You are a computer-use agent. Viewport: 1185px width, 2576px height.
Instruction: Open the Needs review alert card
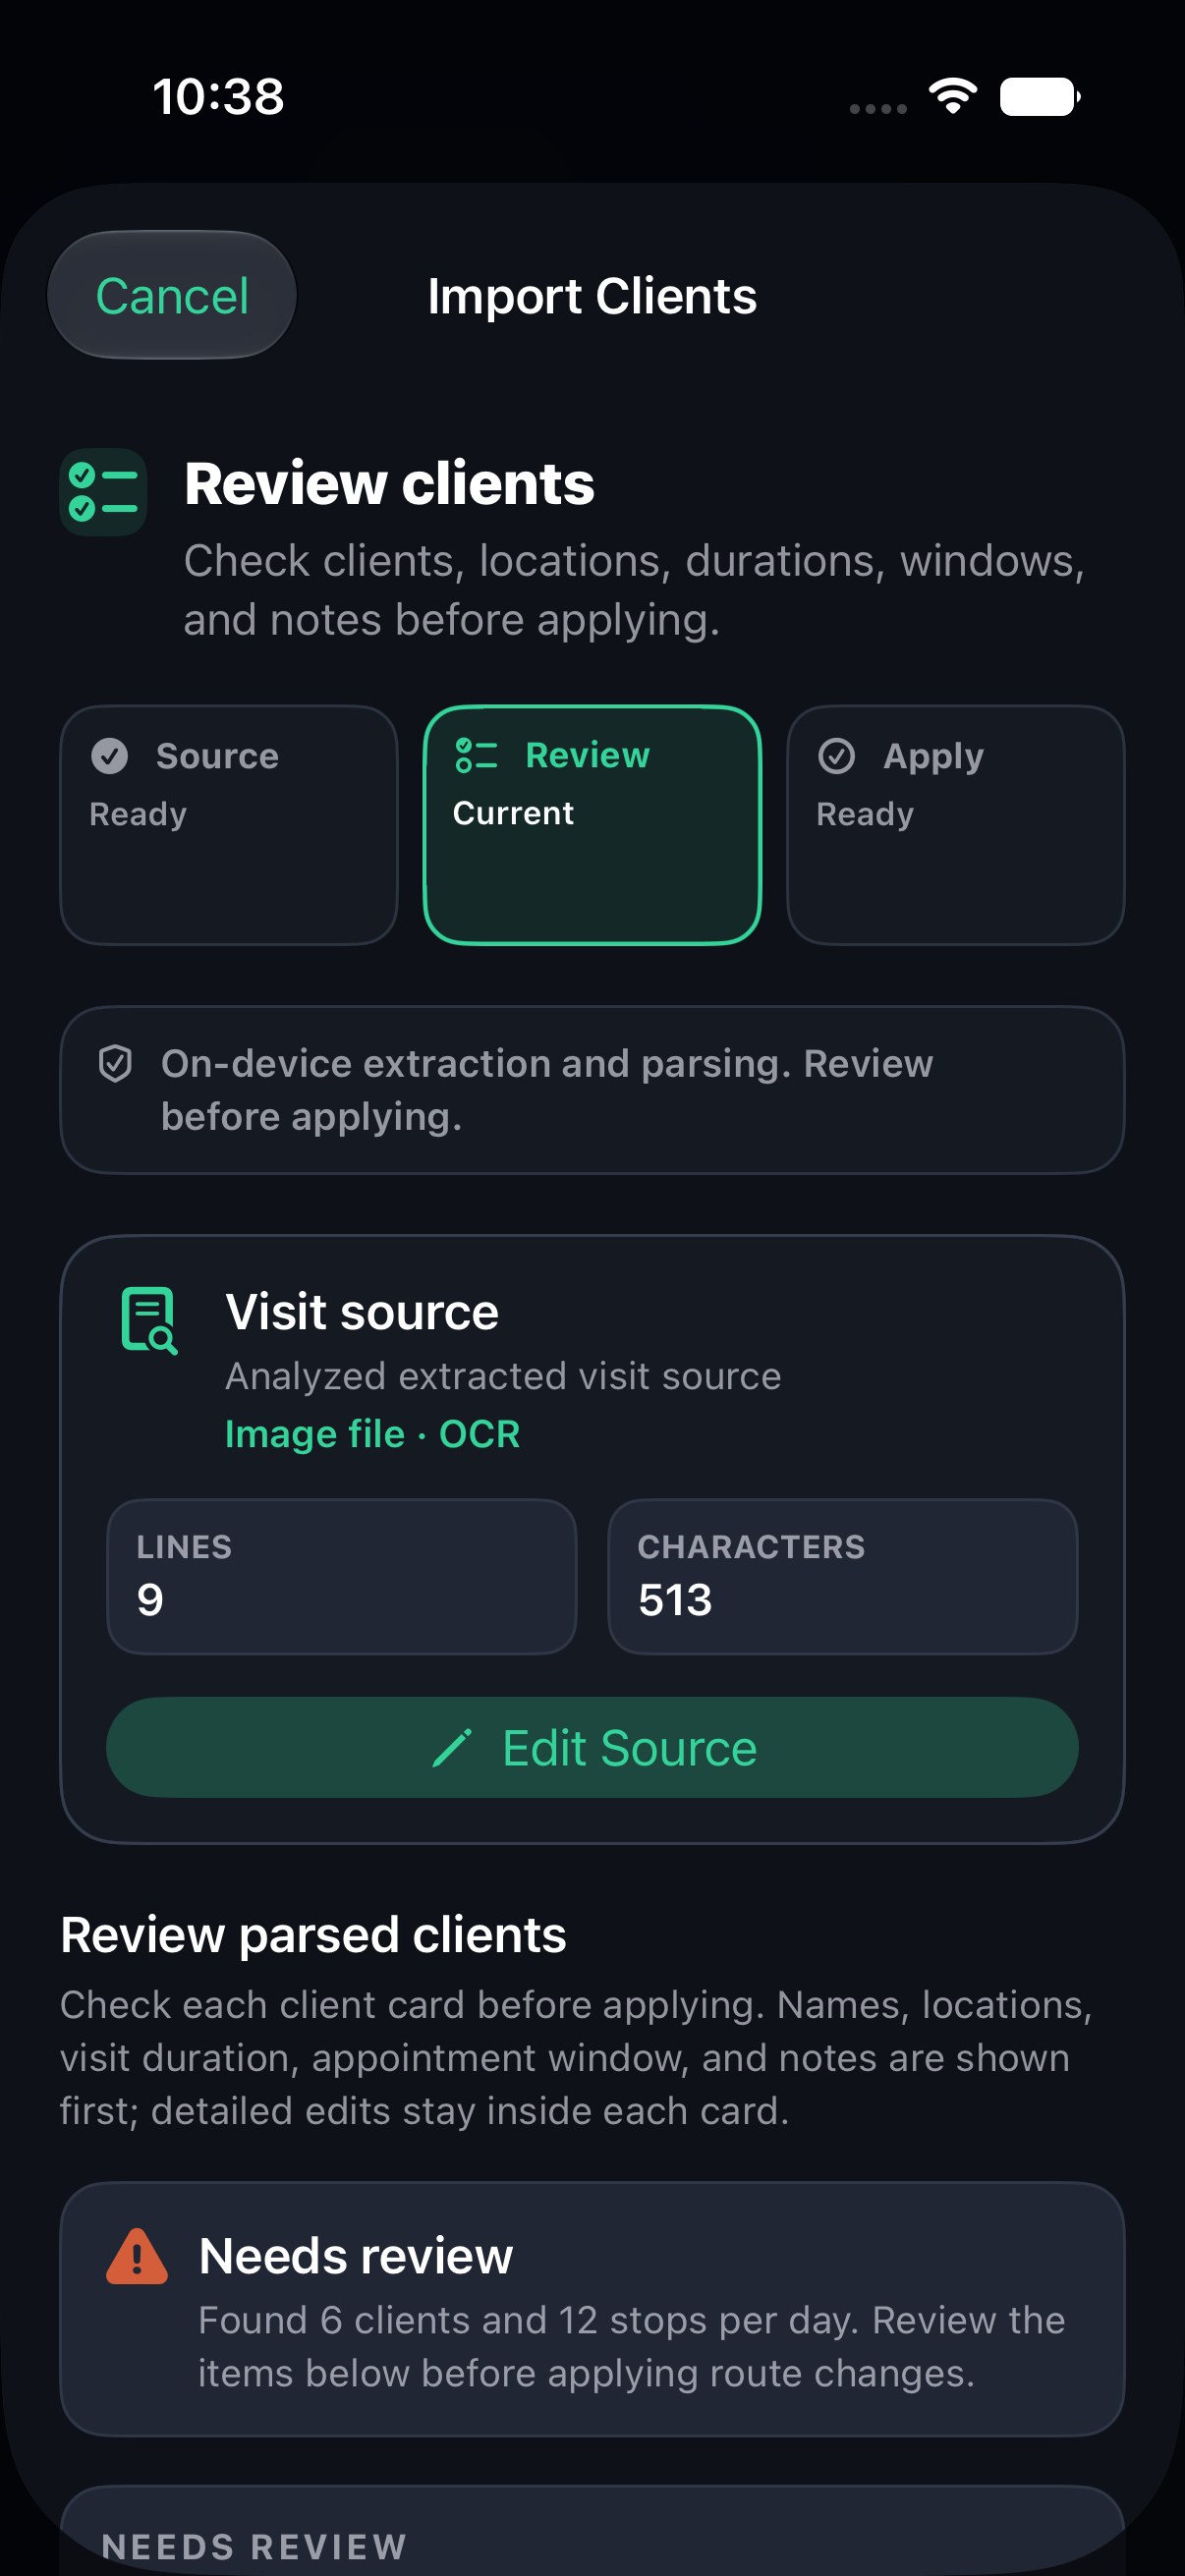coord(592,2309)
